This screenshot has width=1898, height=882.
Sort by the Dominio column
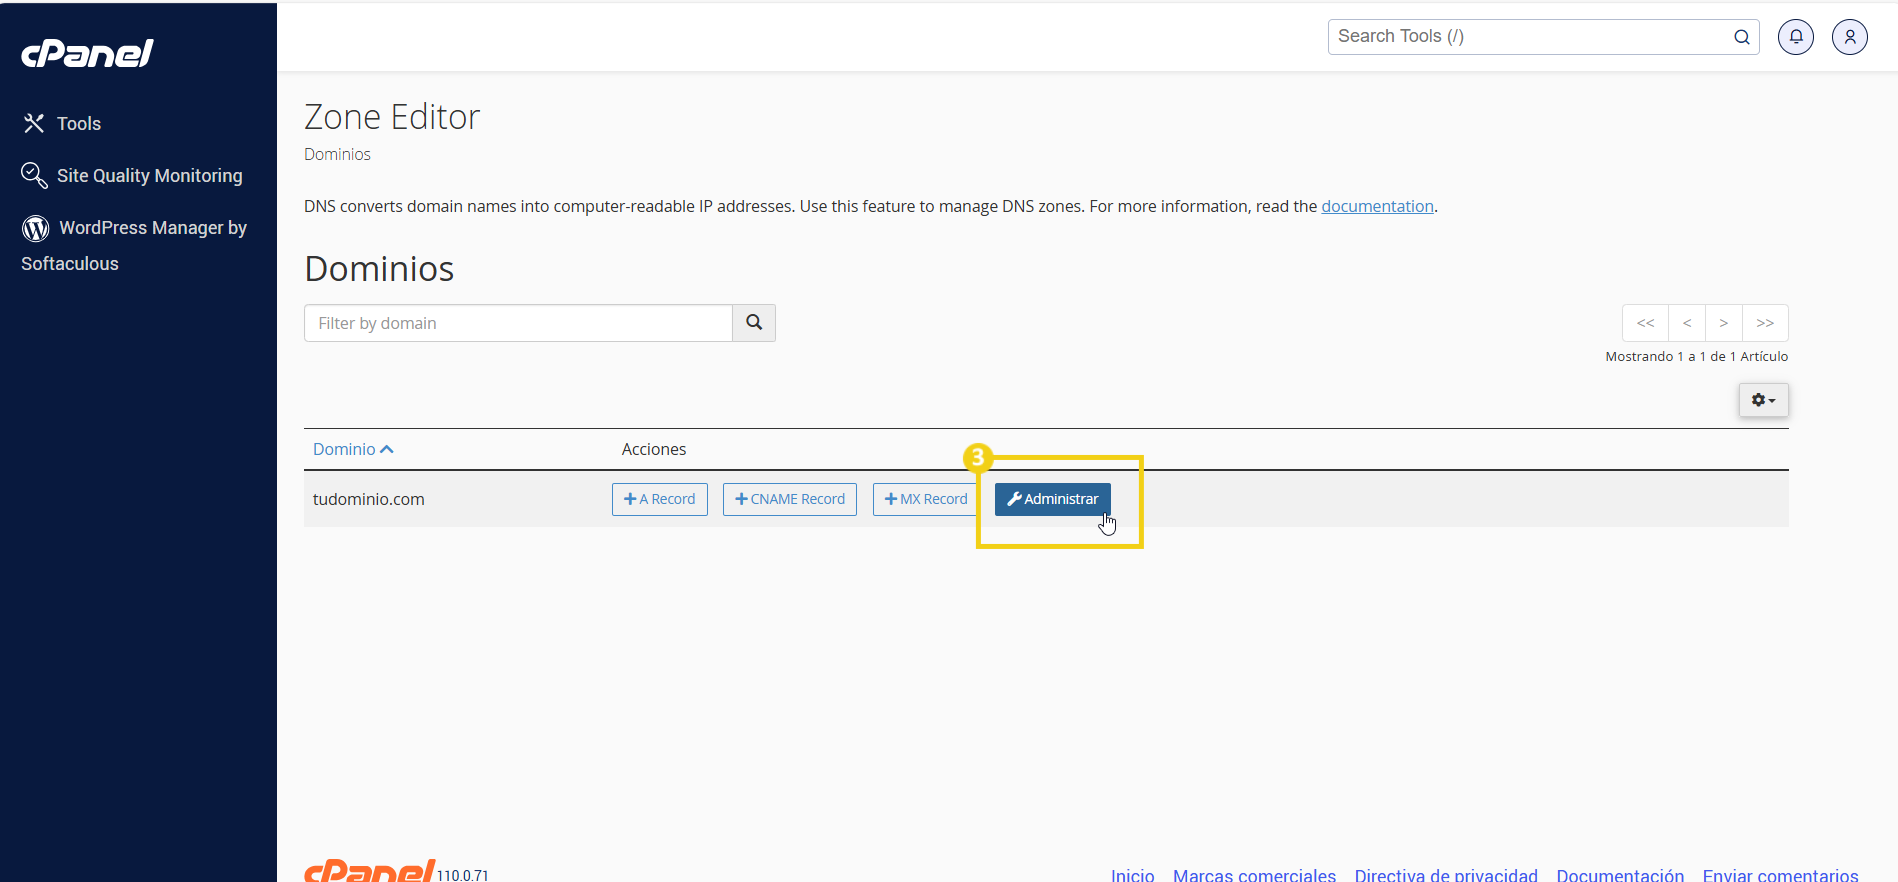353,449
